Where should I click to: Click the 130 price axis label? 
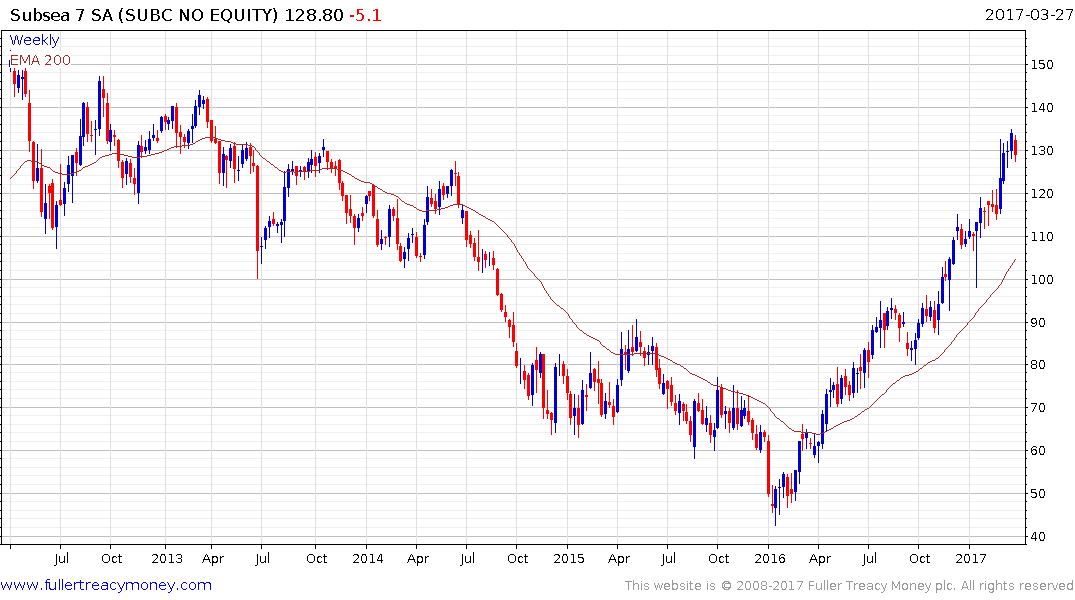click(1042, 151)
